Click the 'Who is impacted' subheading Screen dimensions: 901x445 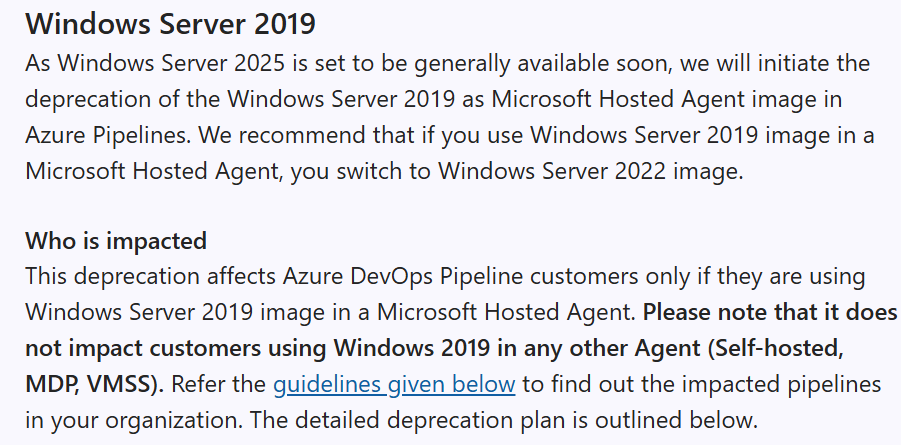(x=116, y=241)
